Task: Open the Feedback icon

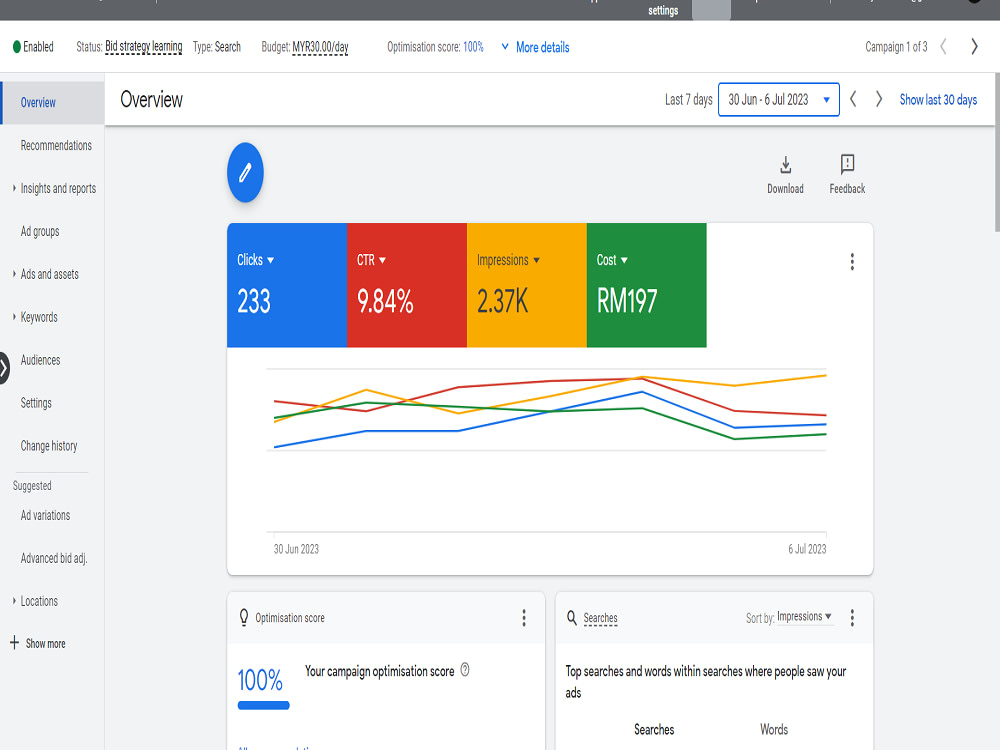Action: tap(847, 165)
